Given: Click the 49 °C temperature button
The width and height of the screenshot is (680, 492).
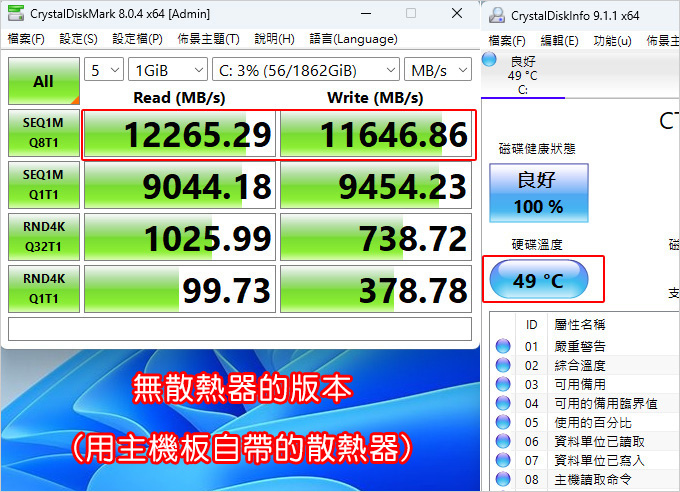Looking at the screenshot, I should 539,279.
